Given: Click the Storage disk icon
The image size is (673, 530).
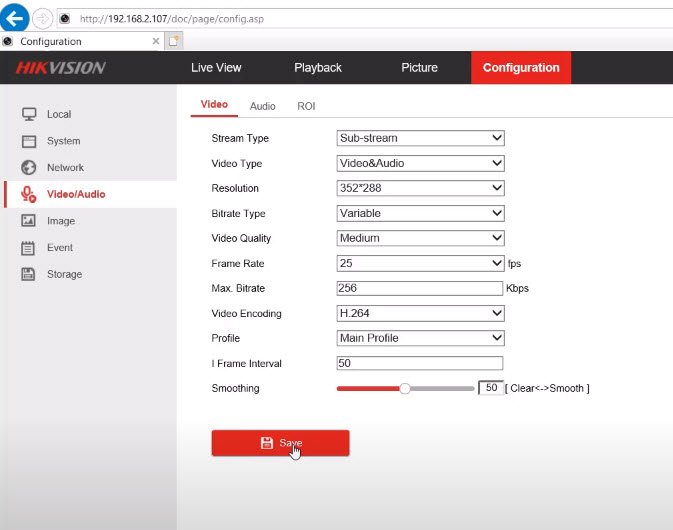Looking at the screenshot, I should [x=29, y=274].
